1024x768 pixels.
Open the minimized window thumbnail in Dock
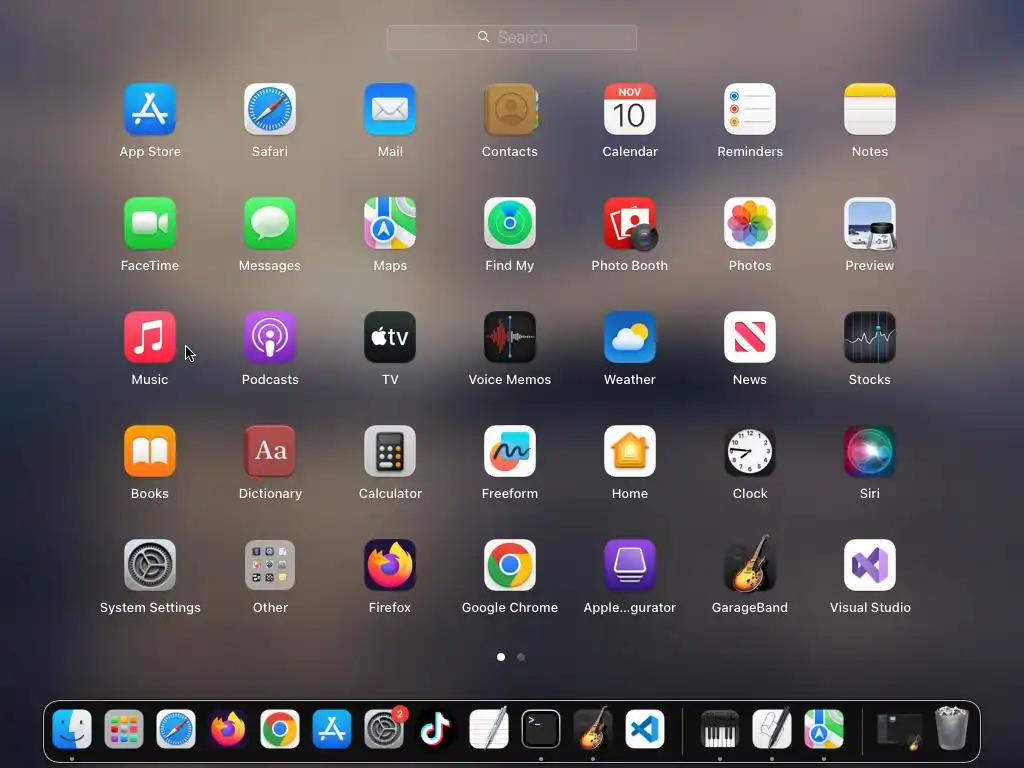click(899, 730)
